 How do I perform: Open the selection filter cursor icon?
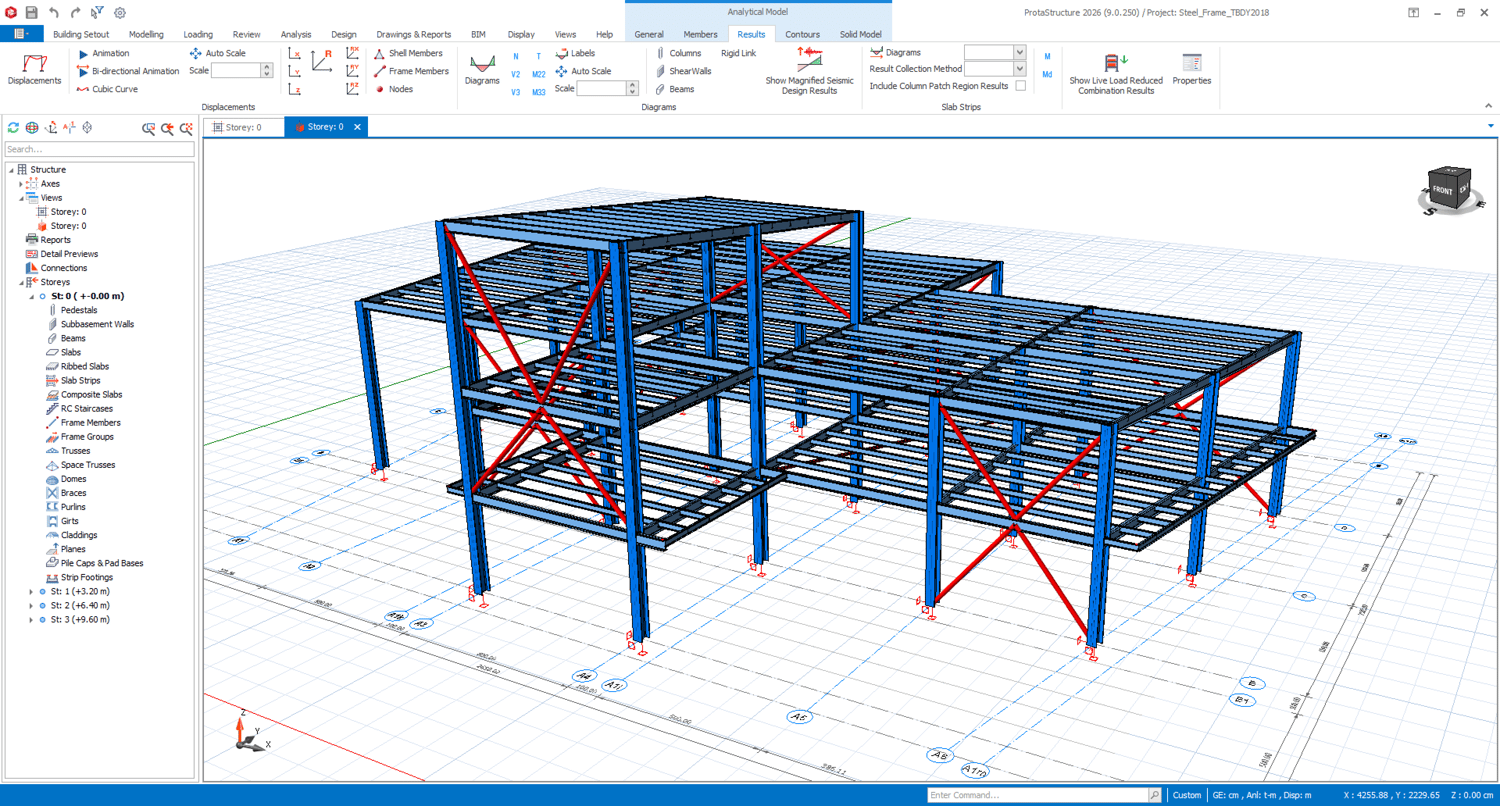click(98, 13)
